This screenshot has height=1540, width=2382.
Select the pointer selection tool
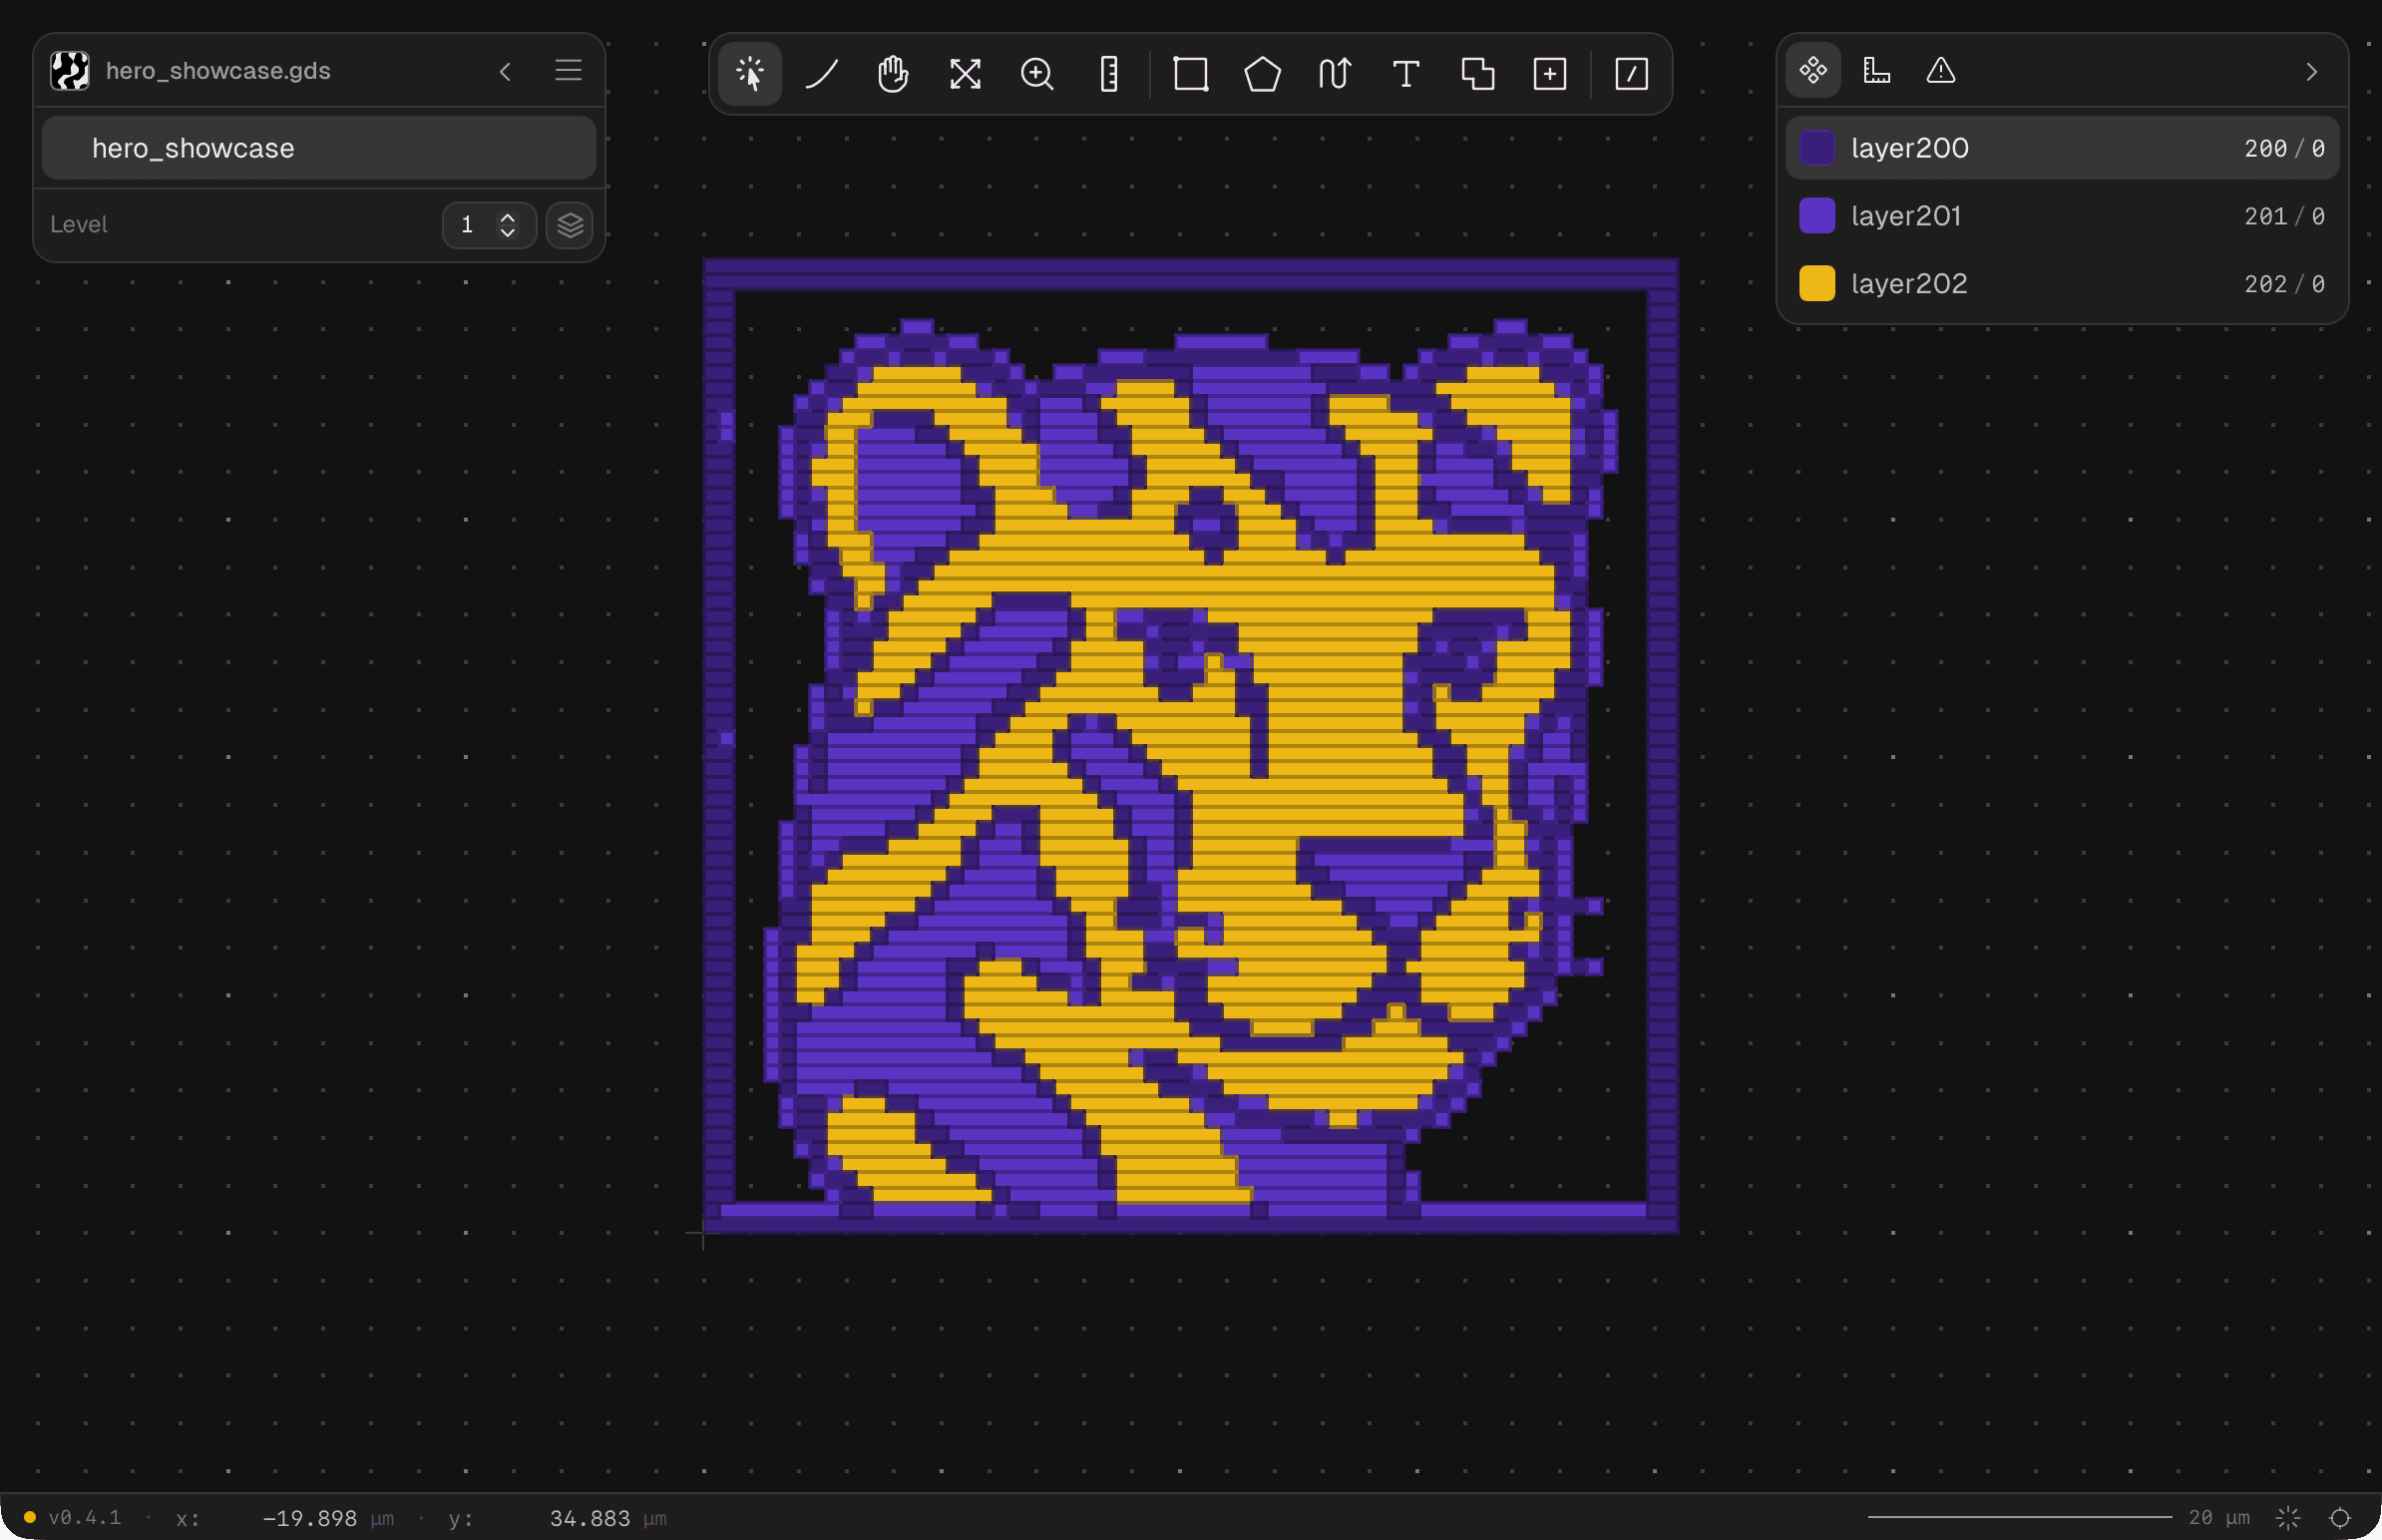click(x=749, y=73)
